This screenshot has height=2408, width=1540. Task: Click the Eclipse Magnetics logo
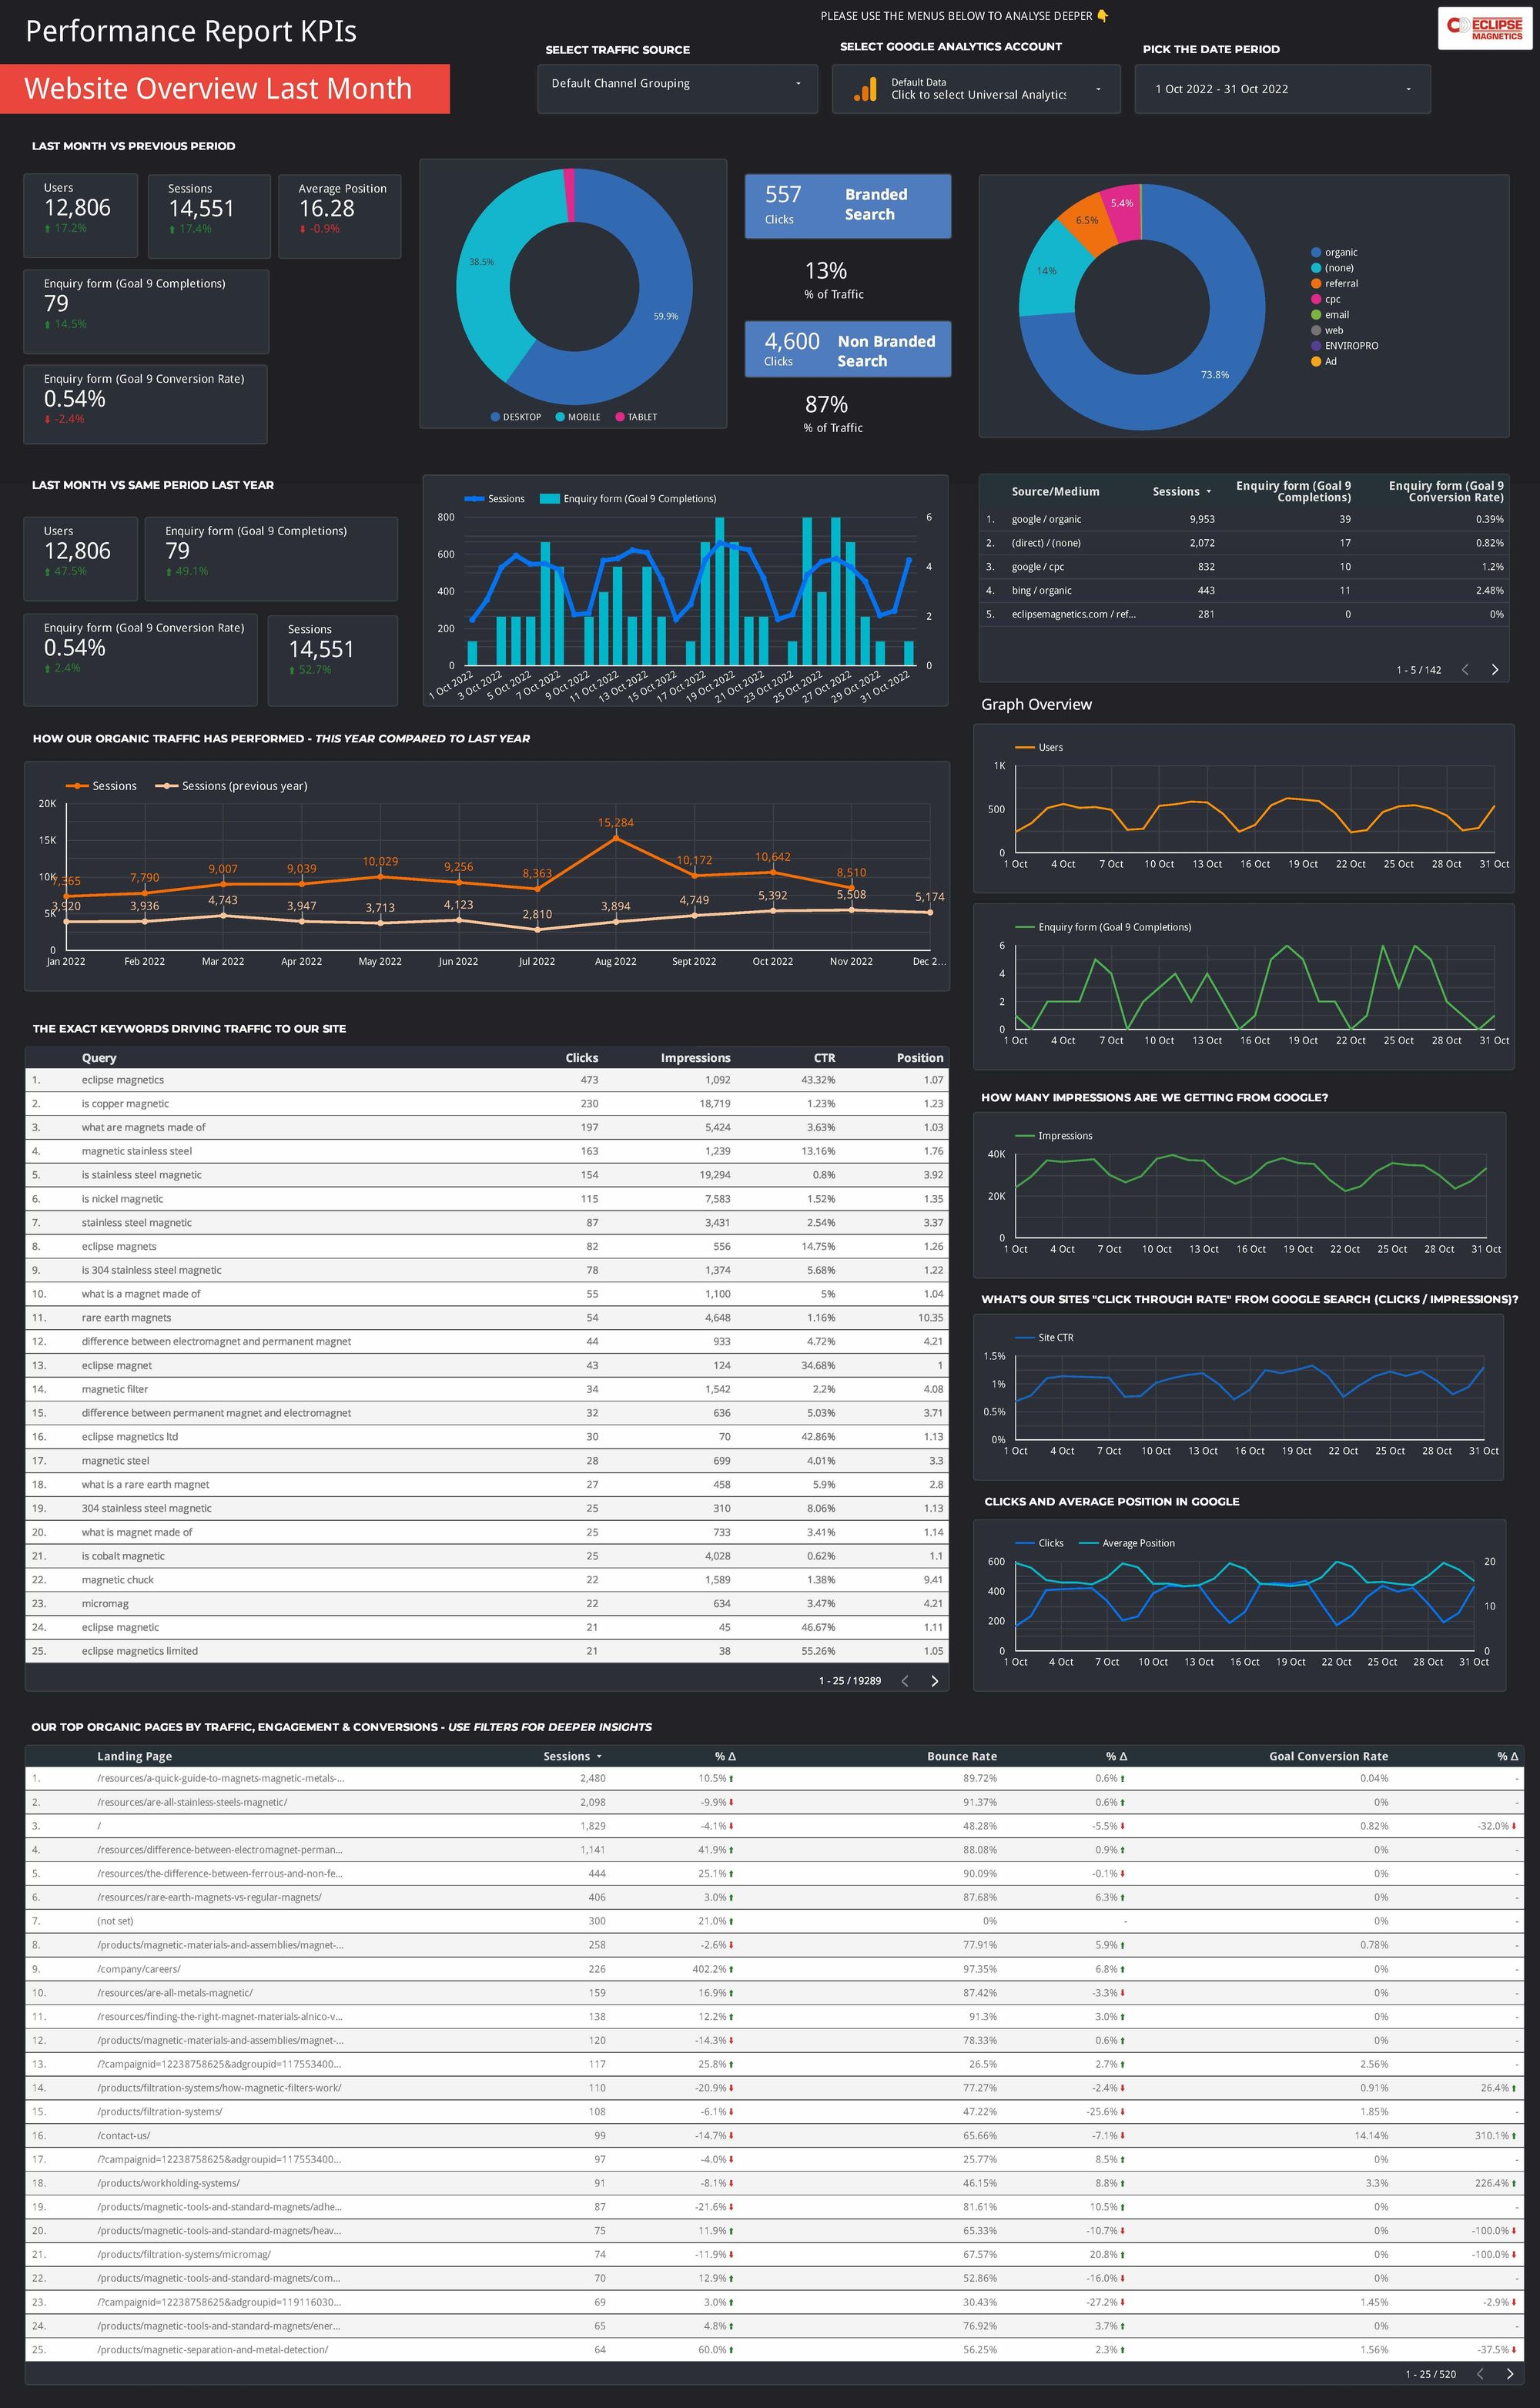point(1486,28)
